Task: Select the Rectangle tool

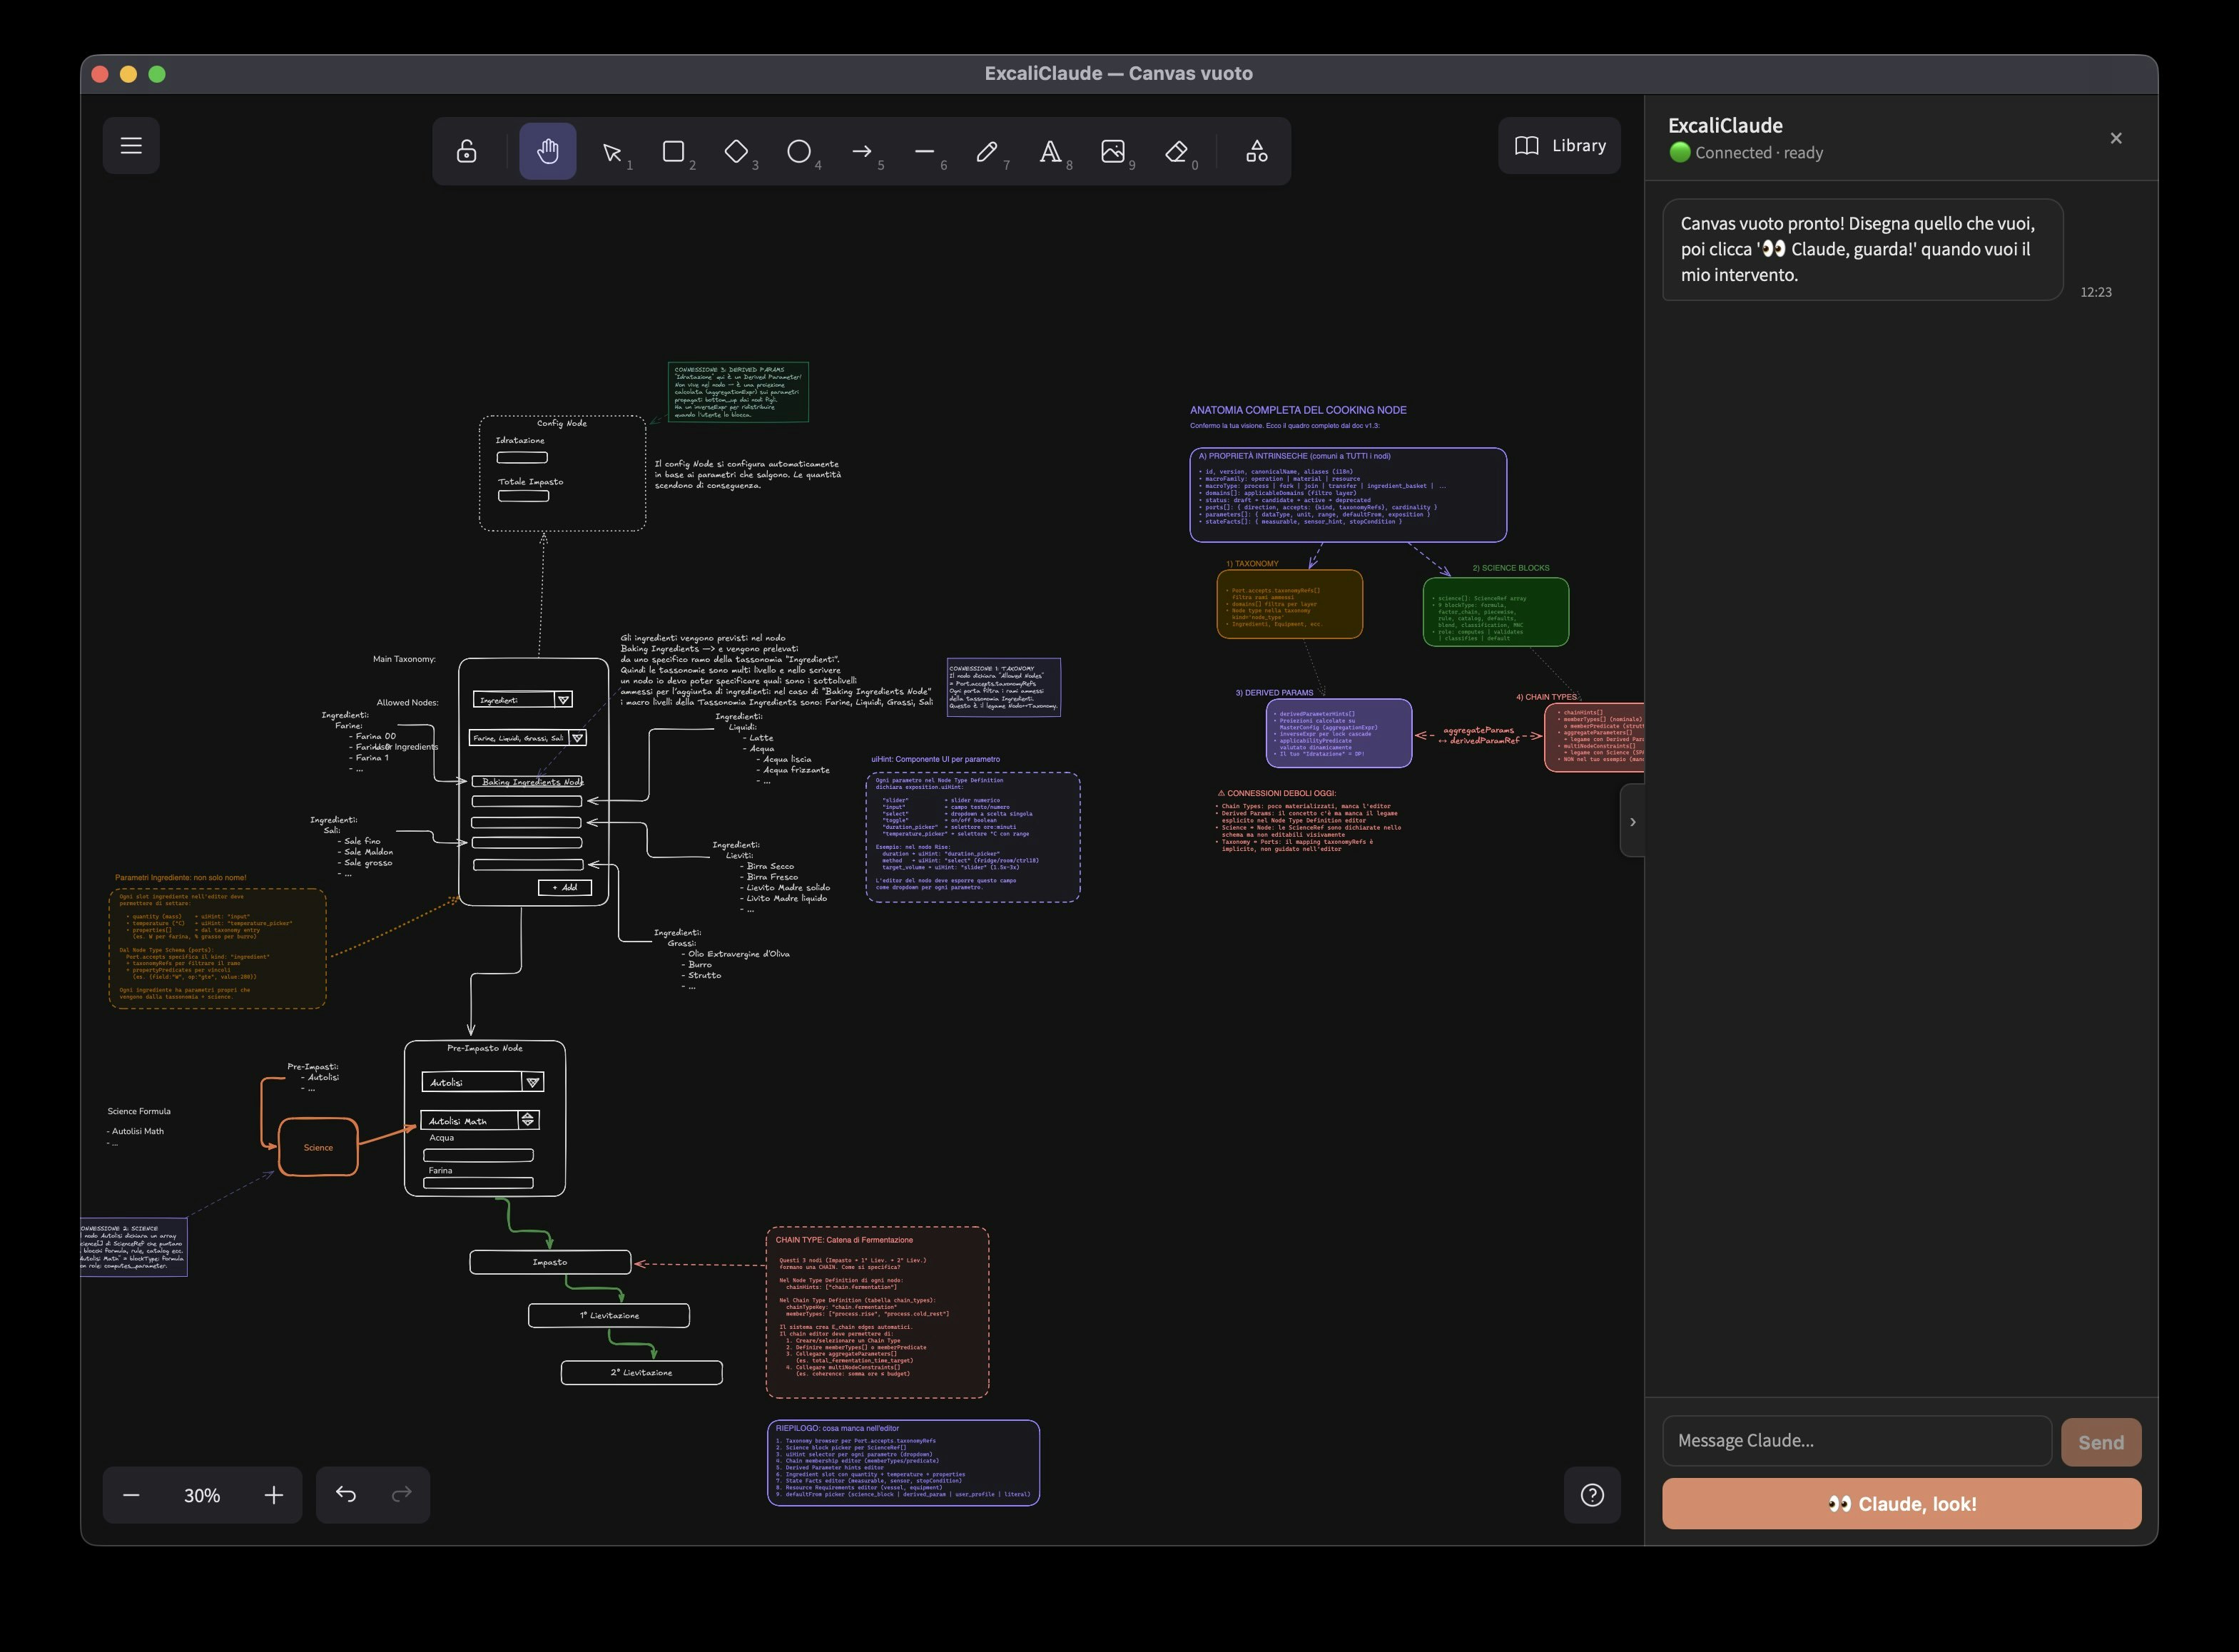Action: pyautogui.click(x=673, y=151)
